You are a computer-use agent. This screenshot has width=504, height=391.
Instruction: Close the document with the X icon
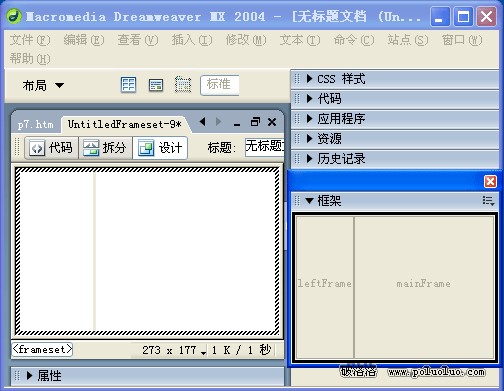(272, 122)
